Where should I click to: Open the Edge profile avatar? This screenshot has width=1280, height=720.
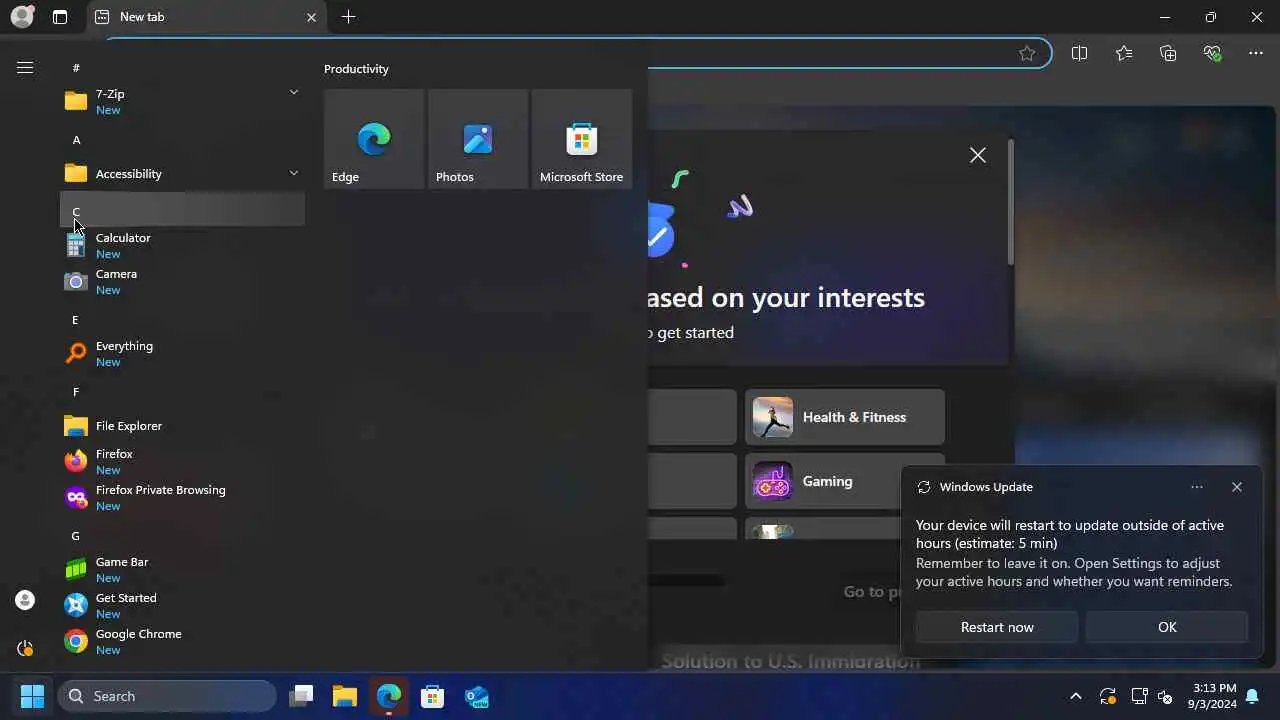pyautogui.click(x=22, y=17)
